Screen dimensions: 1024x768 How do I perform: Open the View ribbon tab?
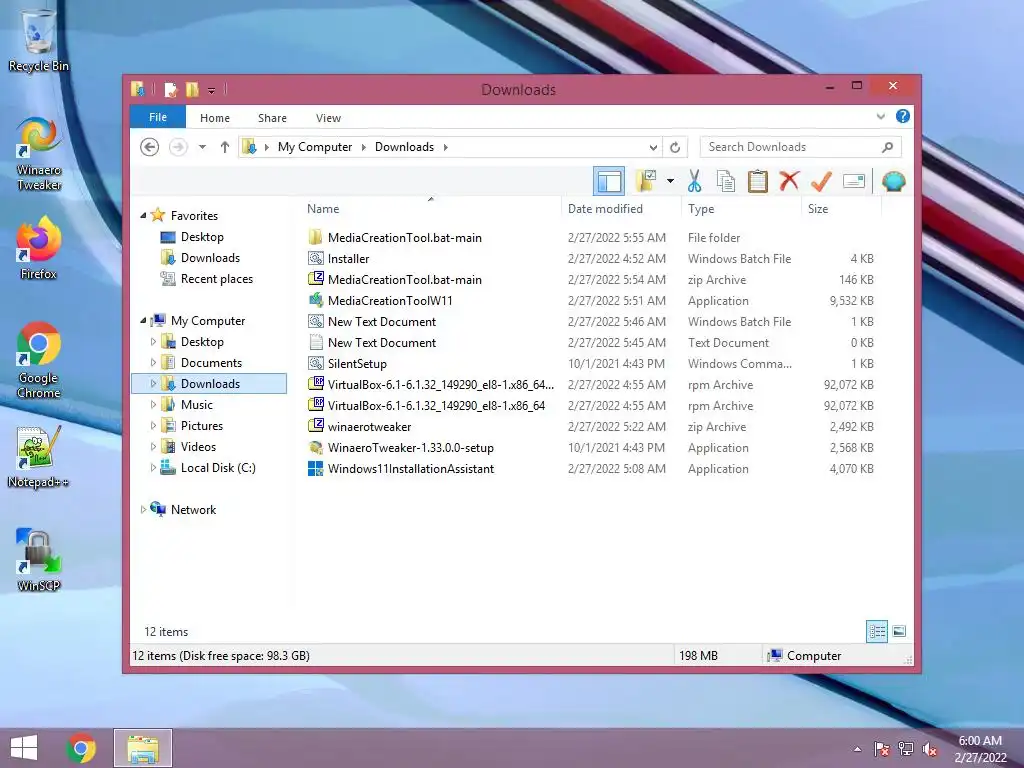[x=328, y=118]
